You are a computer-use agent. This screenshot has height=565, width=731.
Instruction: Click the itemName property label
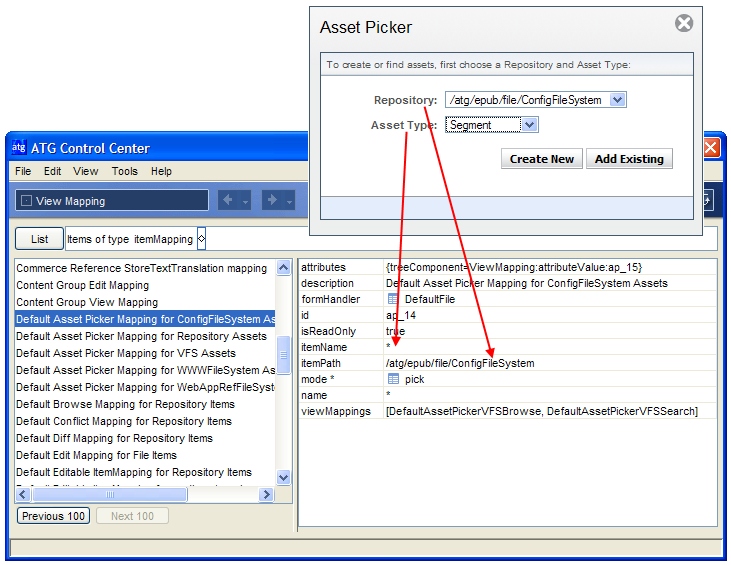[324, 347]
